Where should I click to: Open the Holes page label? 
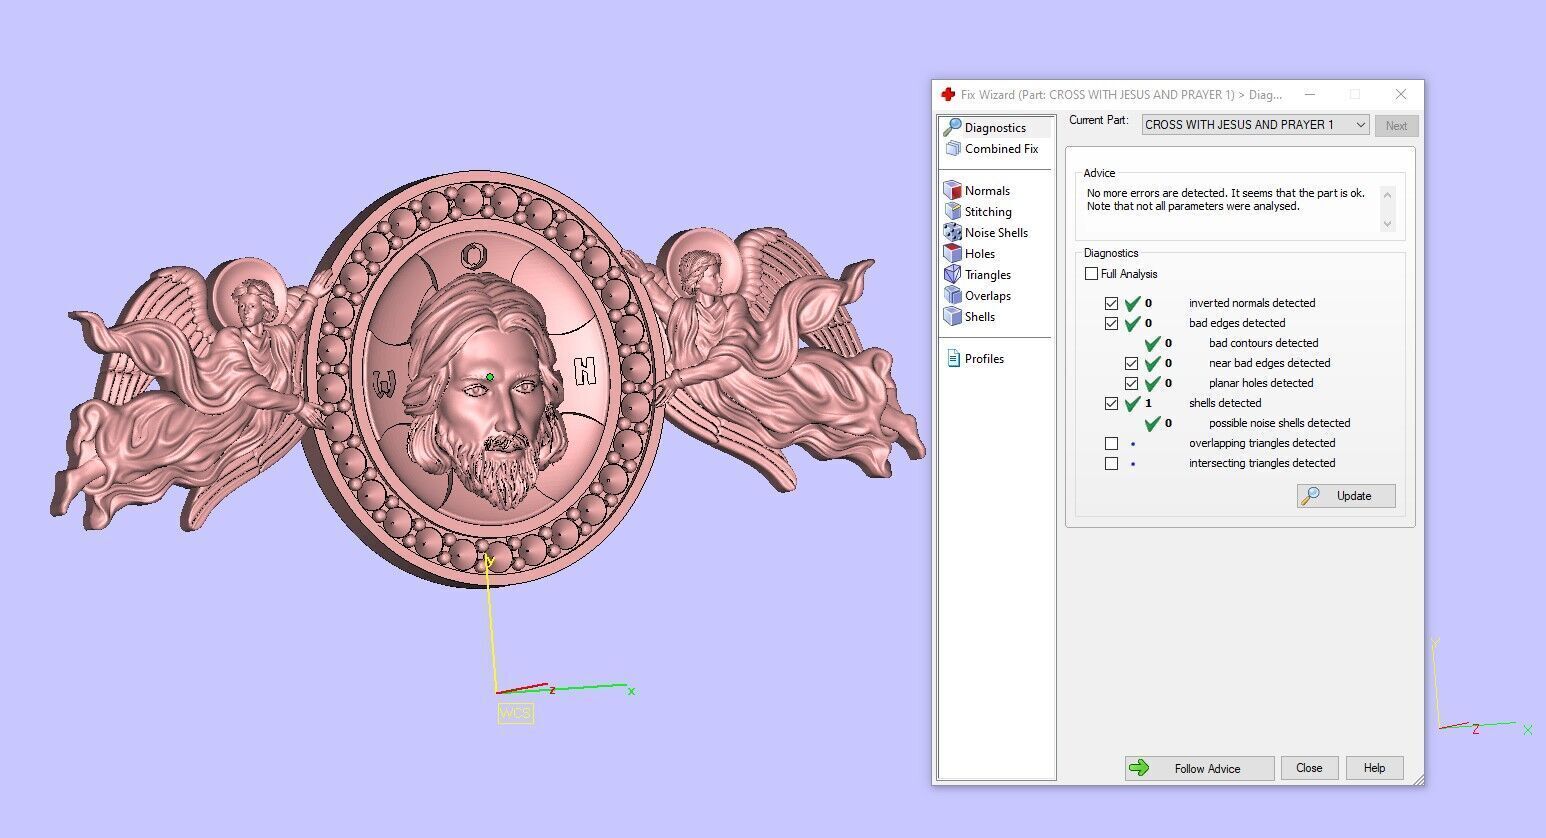(x=980, y=254)
